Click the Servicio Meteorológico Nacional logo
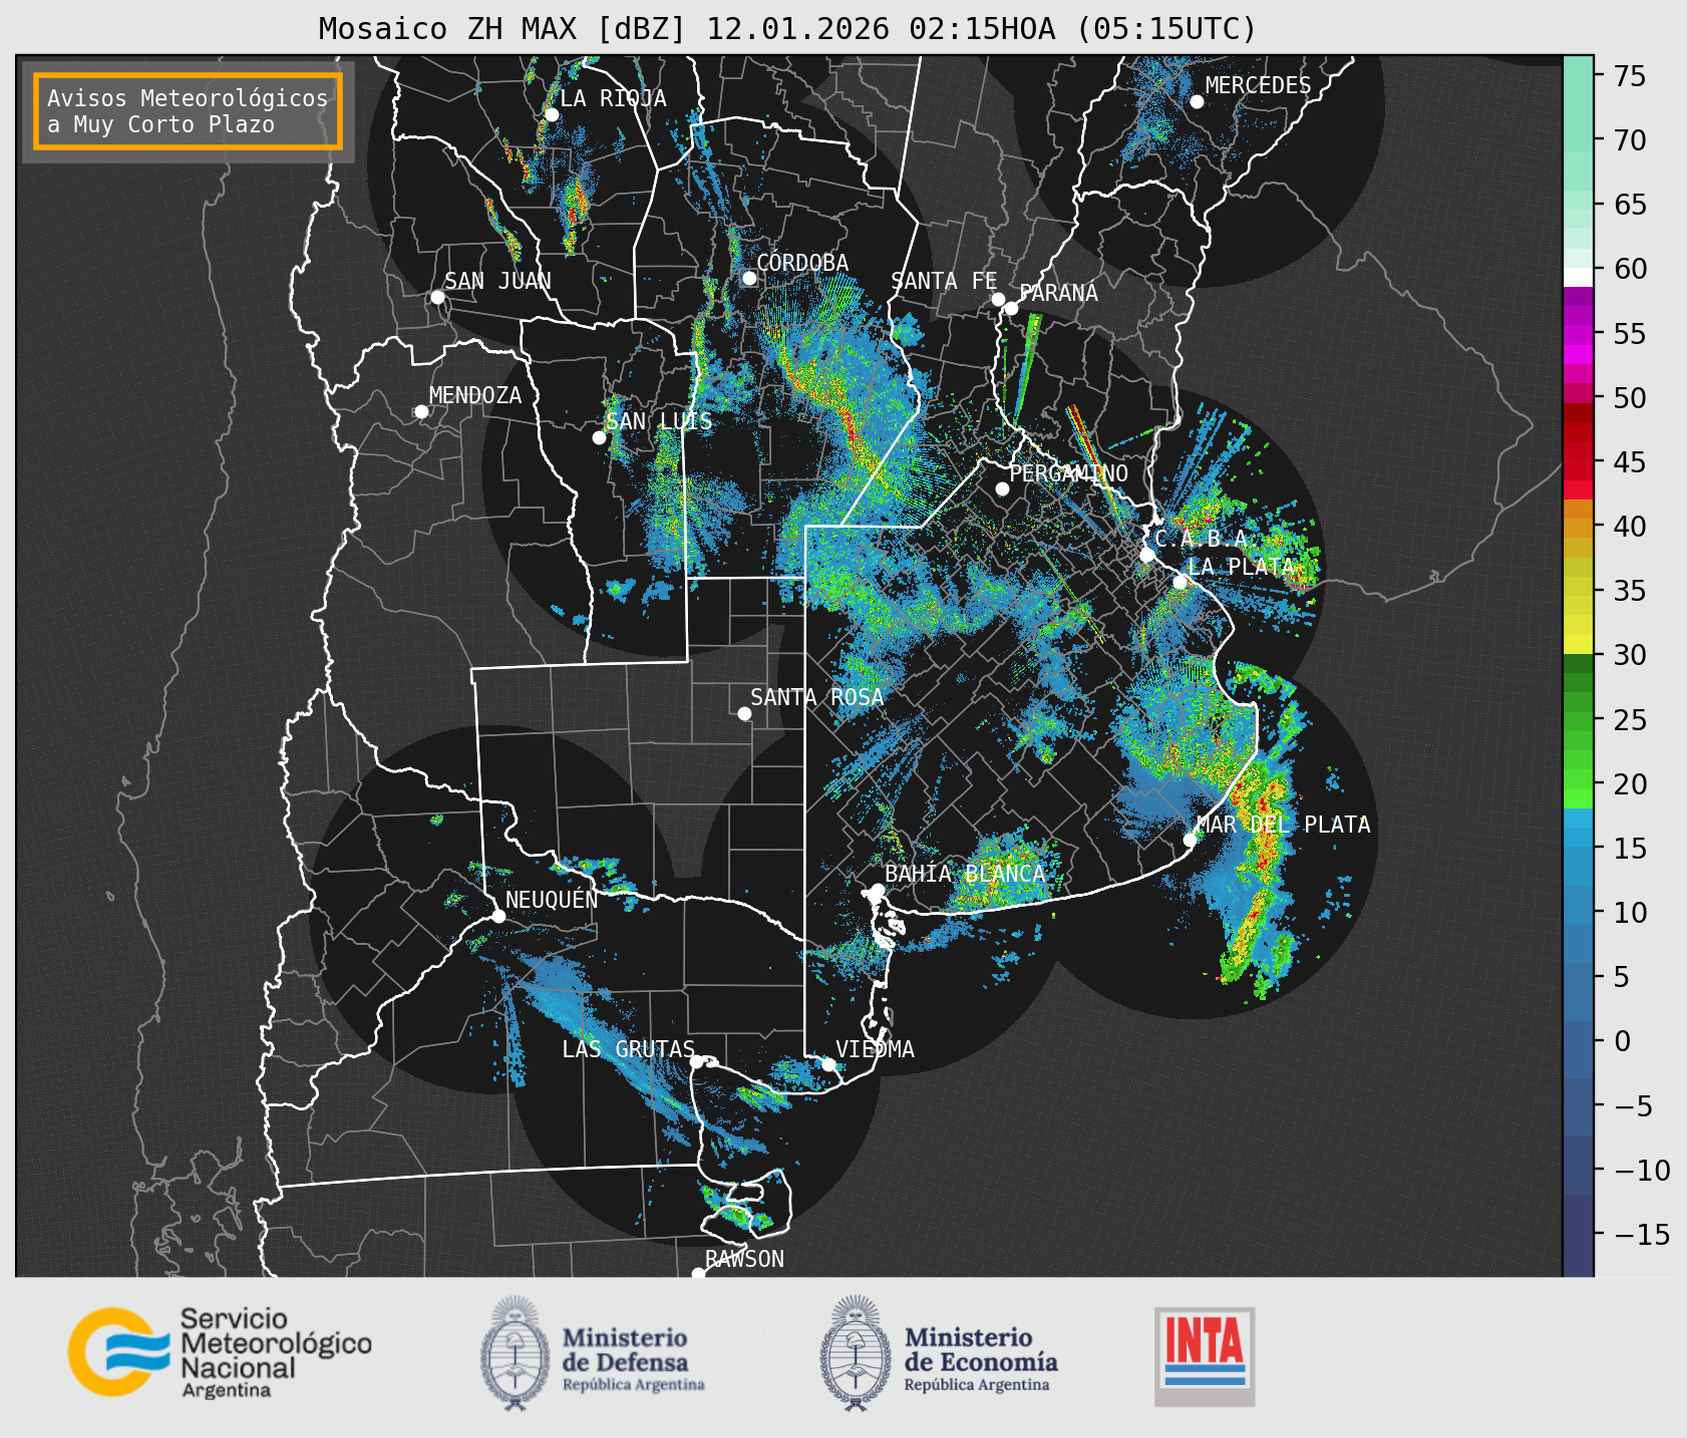Image resolution: width=1687 pixels, height=1438 pixels. coord(220,1352)
